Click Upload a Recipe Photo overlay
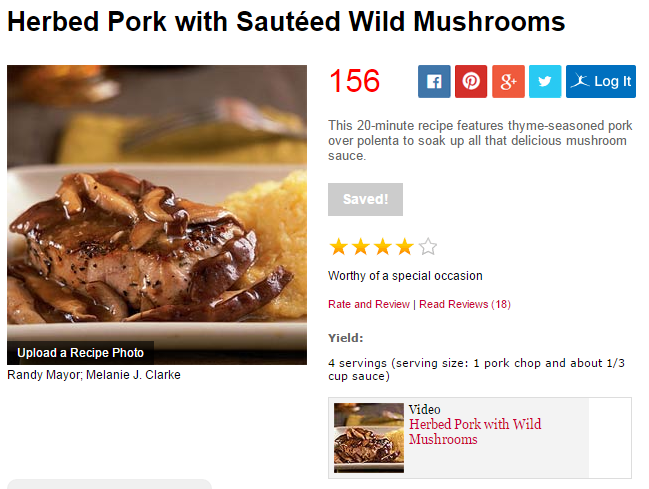This screenshot has width=649, height=489. (x=81, y=353)
